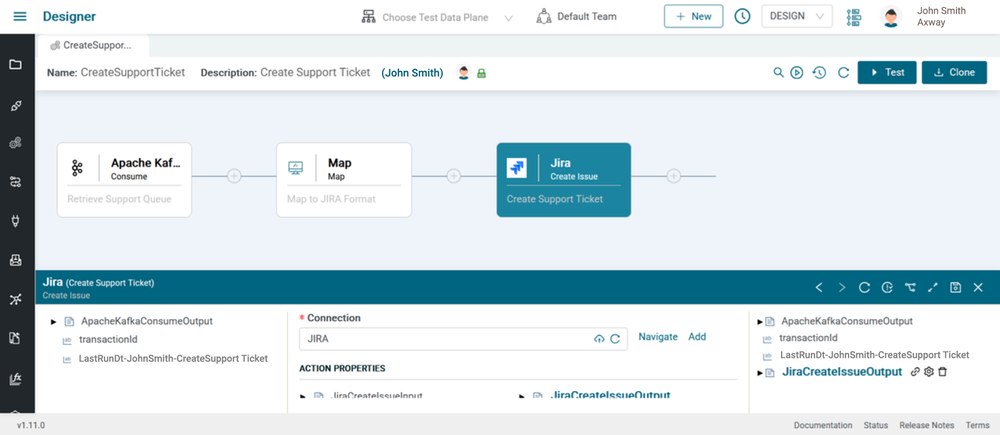Open the network hub sidebar icon
Screen dimensions: 1000x435
(x=15, y=300)
